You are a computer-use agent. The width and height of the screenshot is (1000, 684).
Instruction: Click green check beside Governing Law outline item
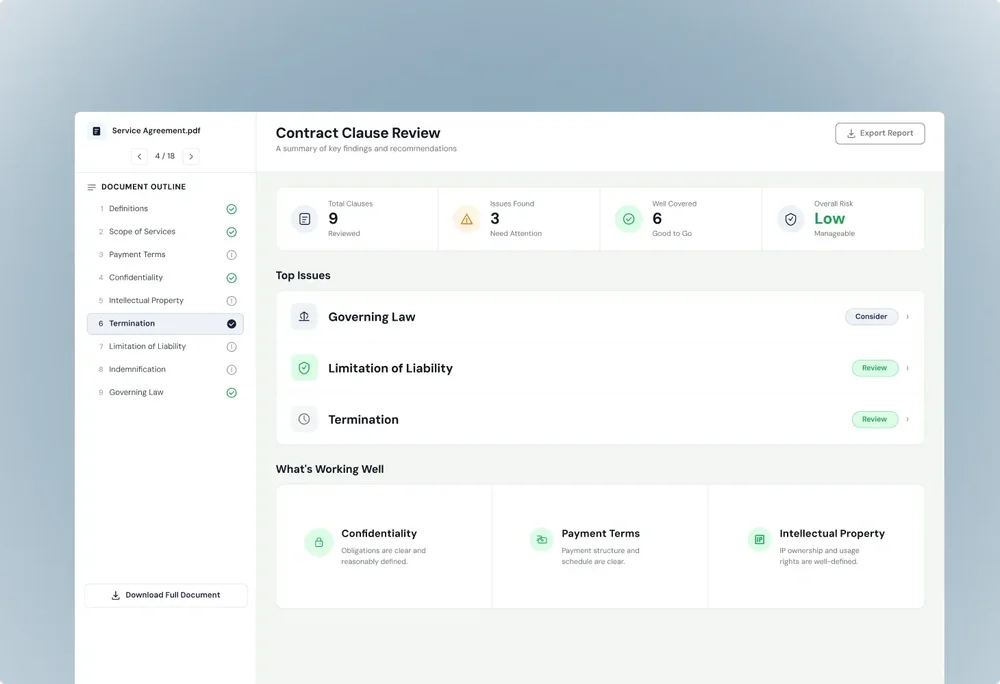pos(232,393)
